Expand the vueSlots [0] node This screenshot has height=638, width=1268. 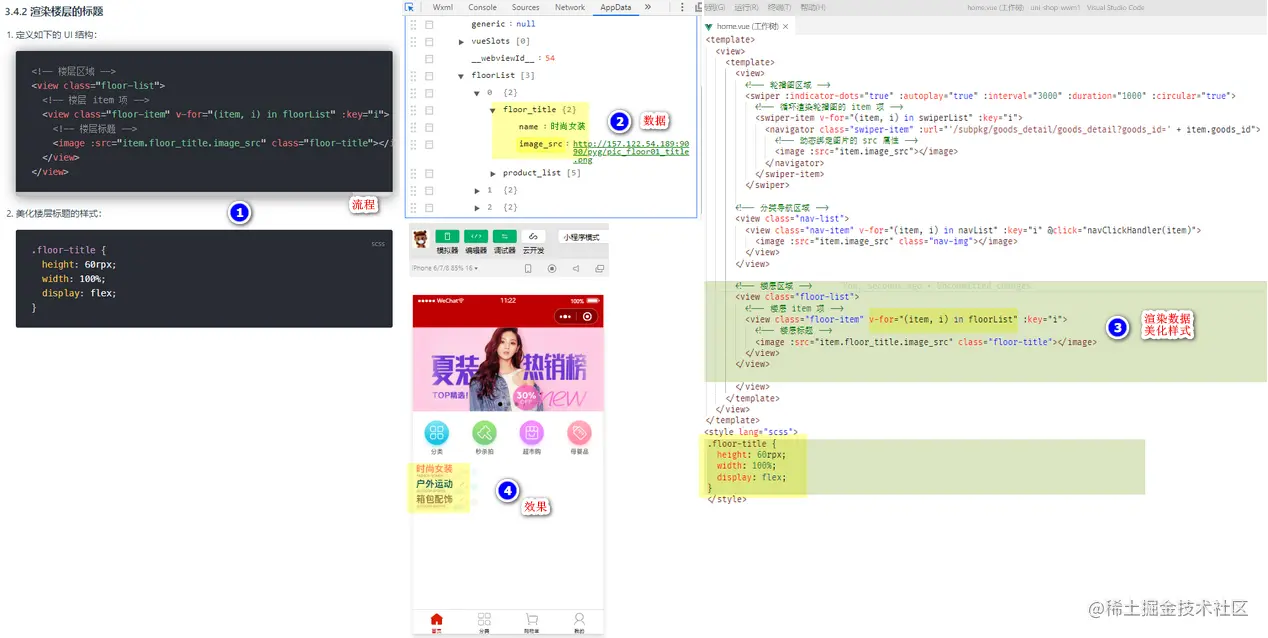(x=461, y=41)
